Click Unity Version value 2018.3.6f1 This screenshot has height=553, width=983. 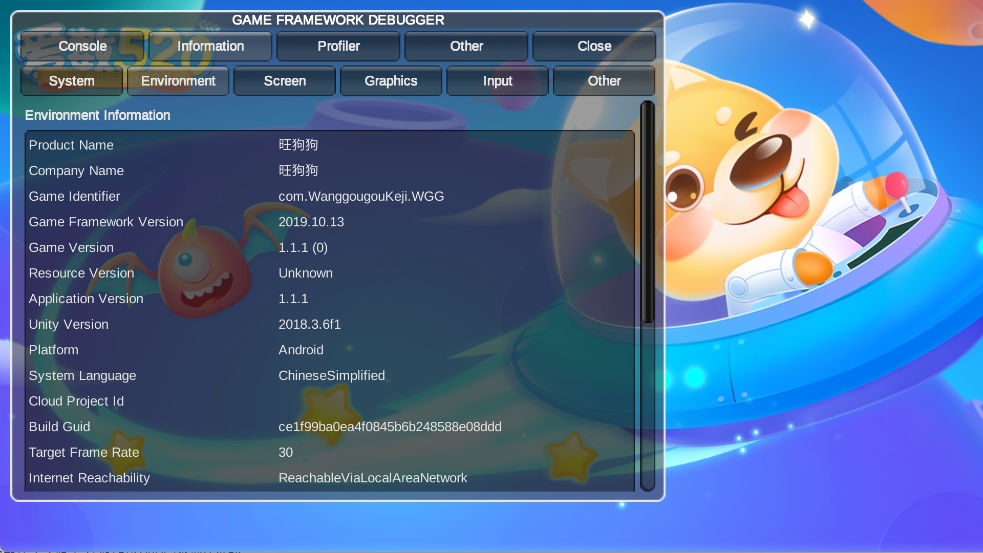coord(310,325)
